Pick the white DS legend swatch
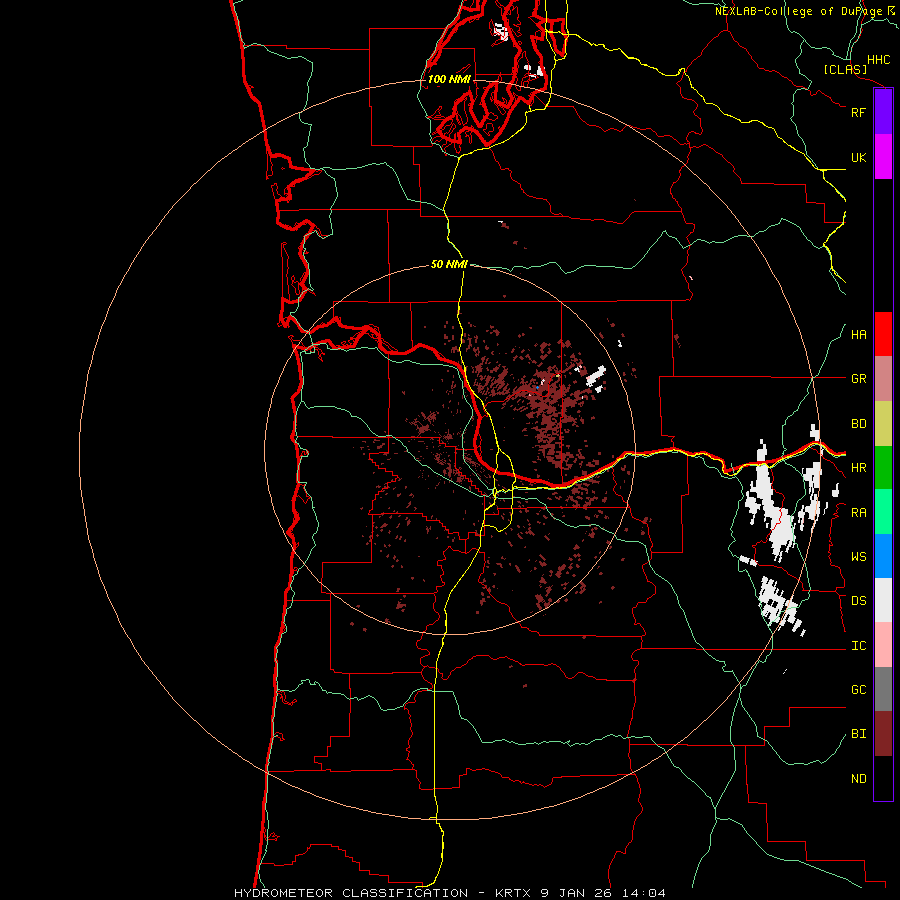Viewport: 900px width, 900px height. (x=883, y=600)
